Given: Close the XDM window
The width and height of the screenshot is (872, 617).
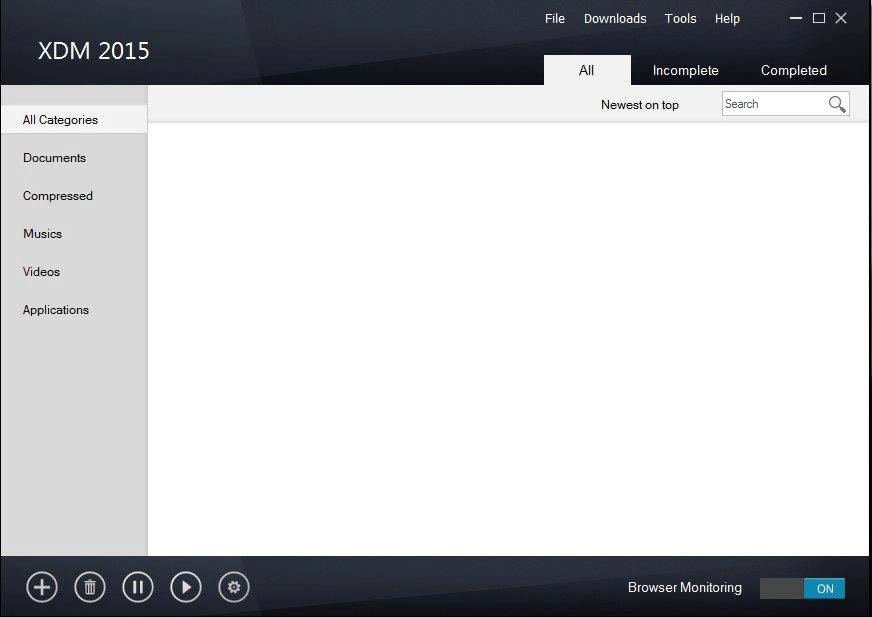Looking at the screenshot, I should (841, 18).
